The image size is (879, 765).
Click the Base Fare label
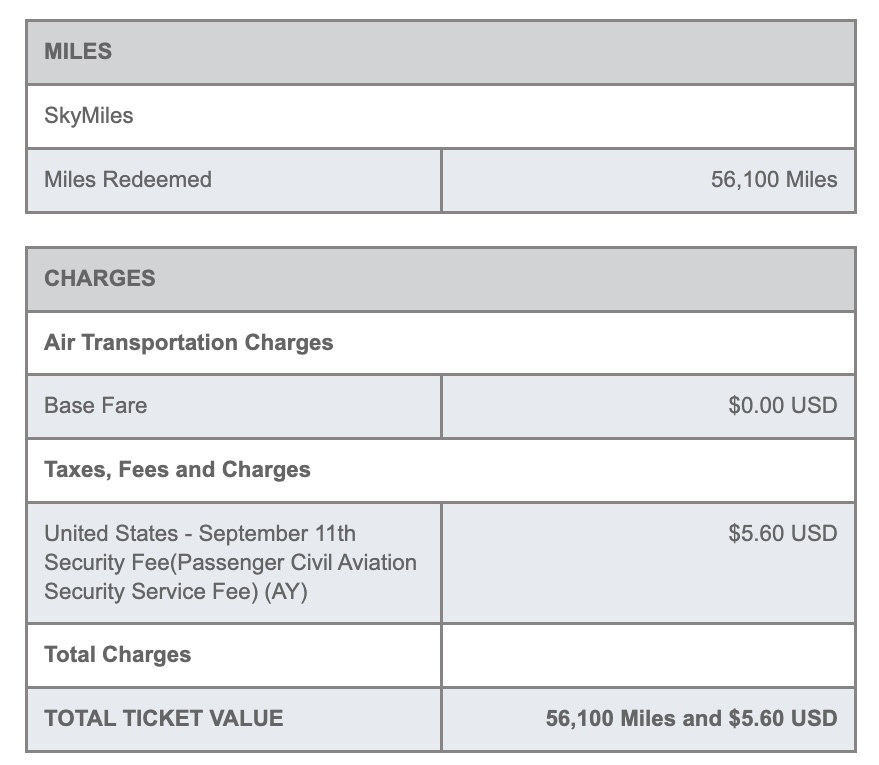(x=95, y=406)
